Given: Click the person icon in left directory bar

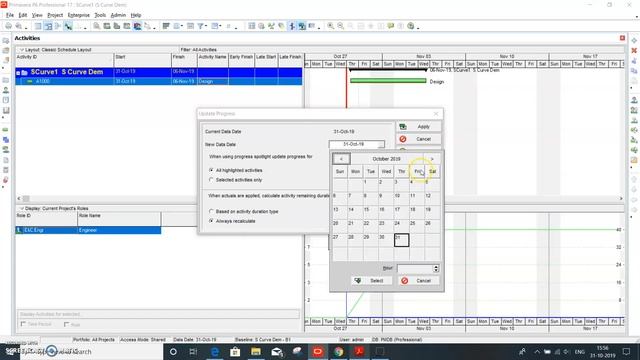Looking at the screenshot, I should coord(6,90).
